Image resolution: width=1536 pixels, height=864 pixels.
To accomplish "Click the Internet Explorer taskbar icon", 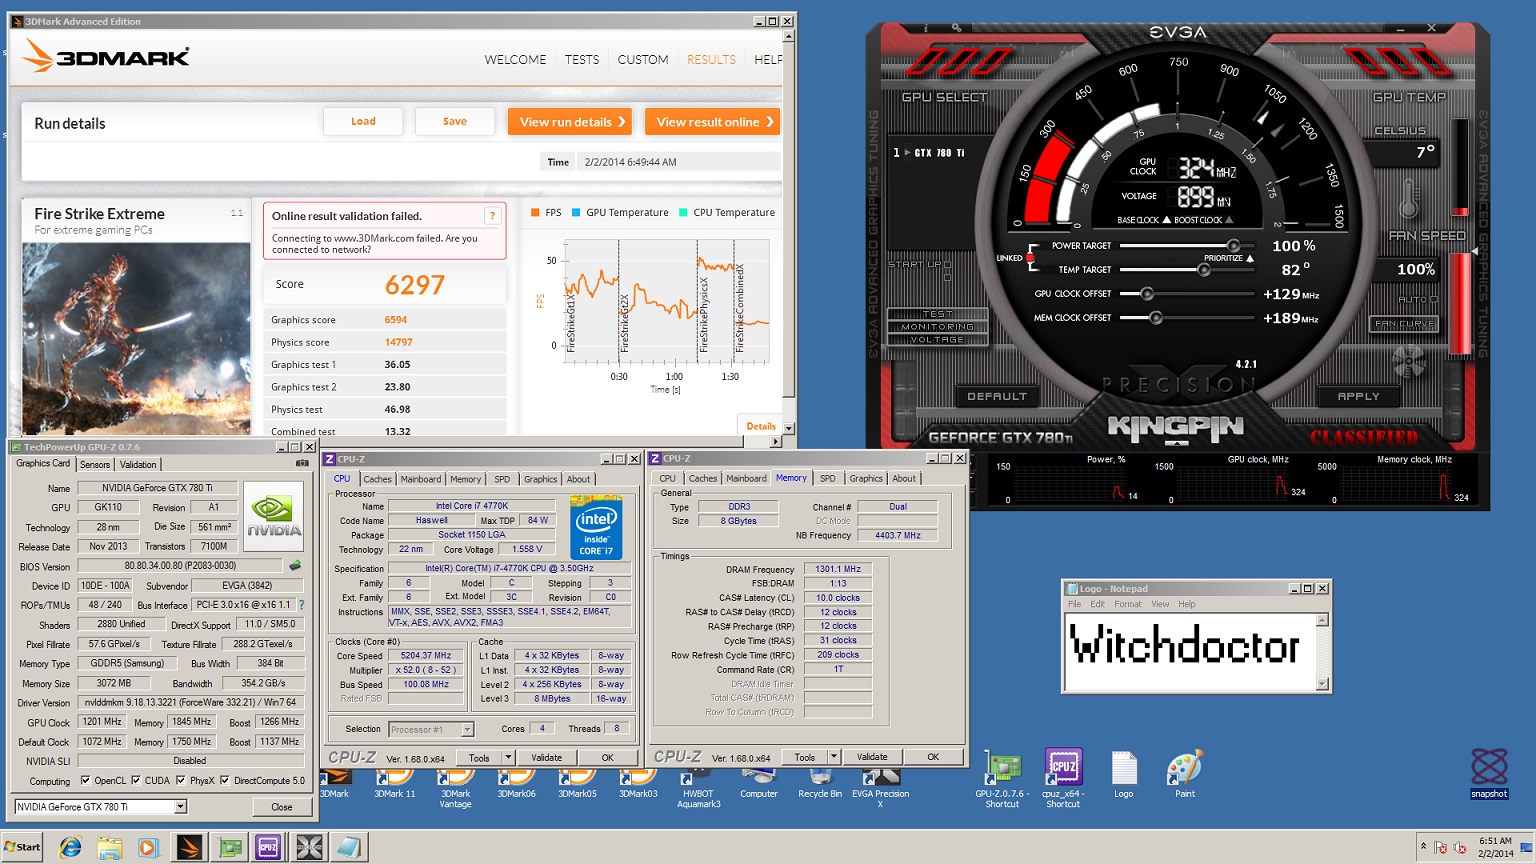I will point(70,848).
